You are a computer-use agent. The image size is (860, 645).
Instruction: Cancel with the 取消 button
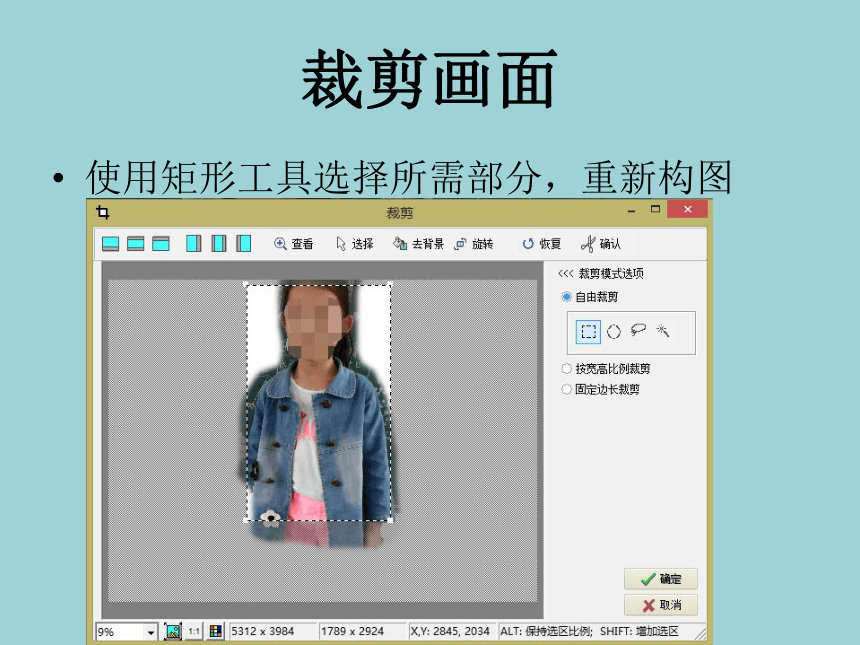pyautogui.click(x=661, y=605)
